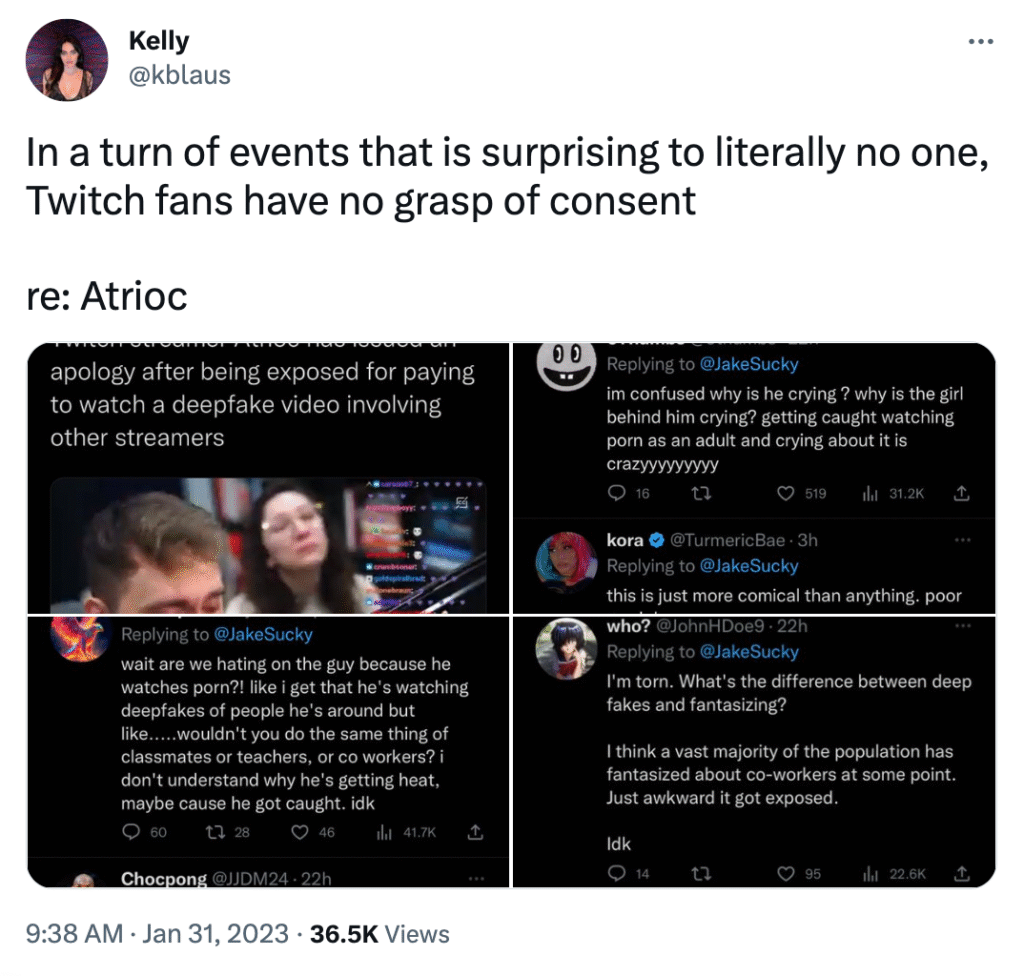
Task: Open who?'s reply three-dot menu
Action: pos(963,626)
